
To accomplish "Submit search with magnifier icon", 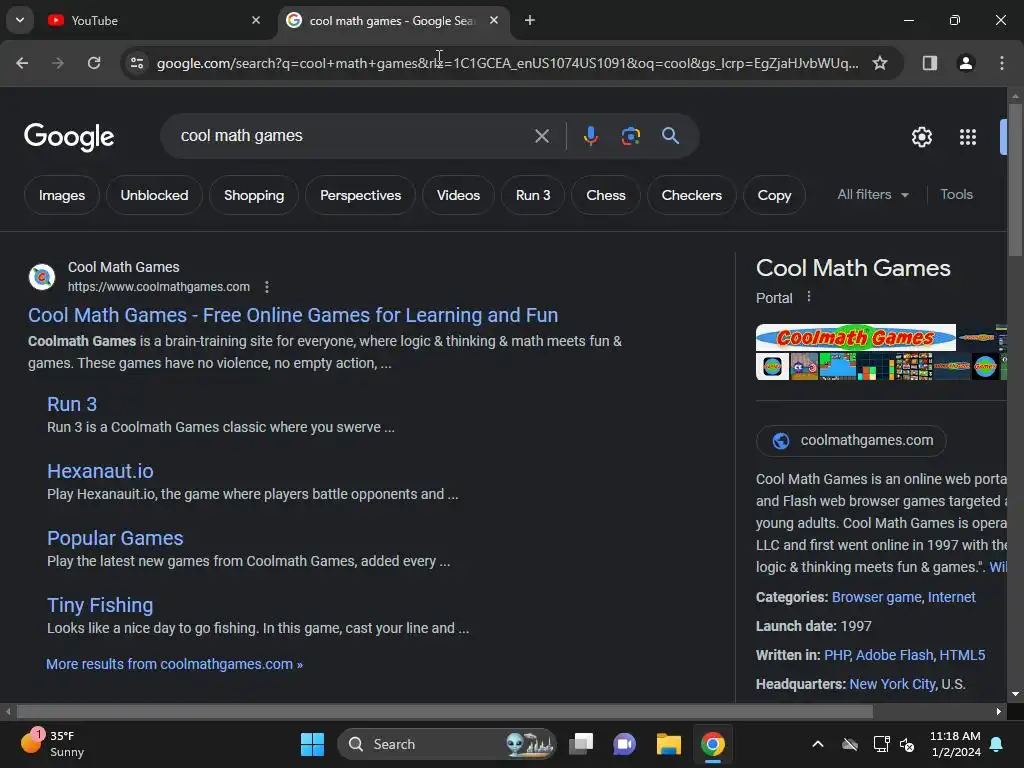I will (670, 136).
